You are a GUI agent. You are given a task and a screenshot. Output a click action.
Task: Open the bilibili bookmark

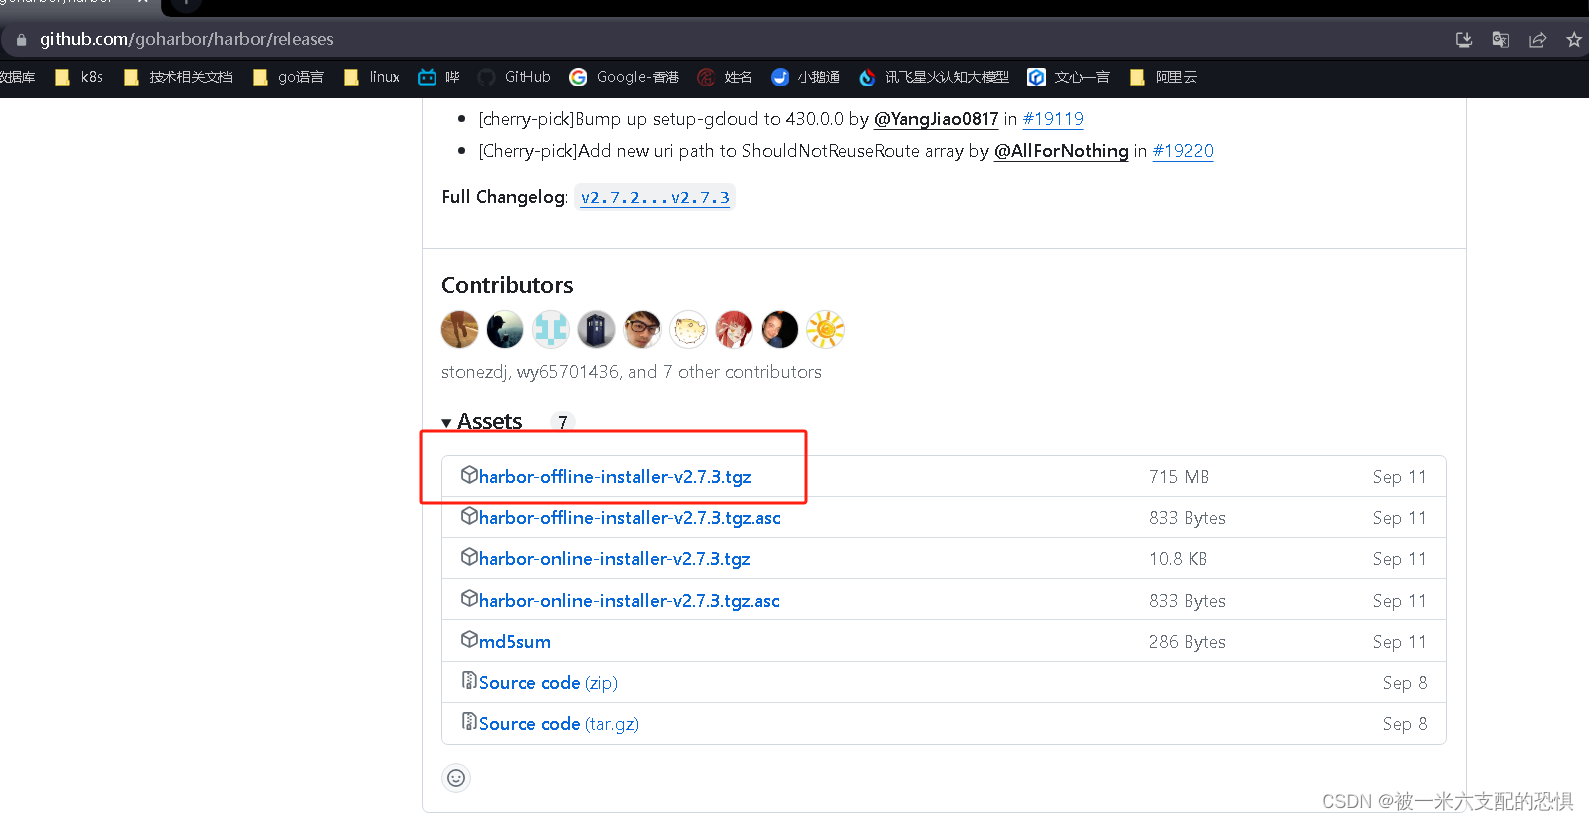coord(439,77)
